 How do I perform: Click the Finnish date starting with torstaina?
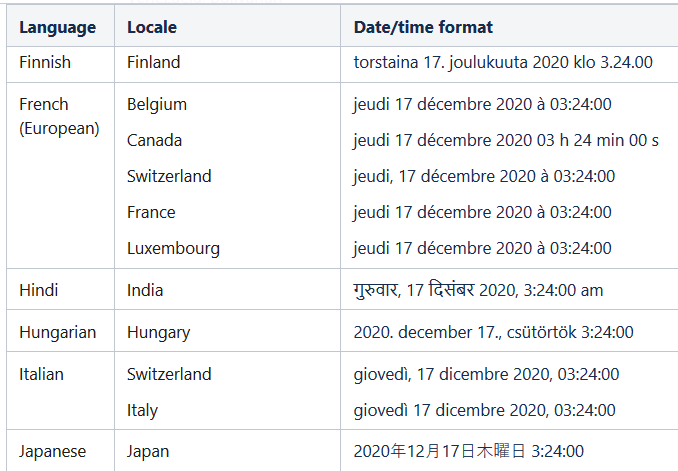503,62
